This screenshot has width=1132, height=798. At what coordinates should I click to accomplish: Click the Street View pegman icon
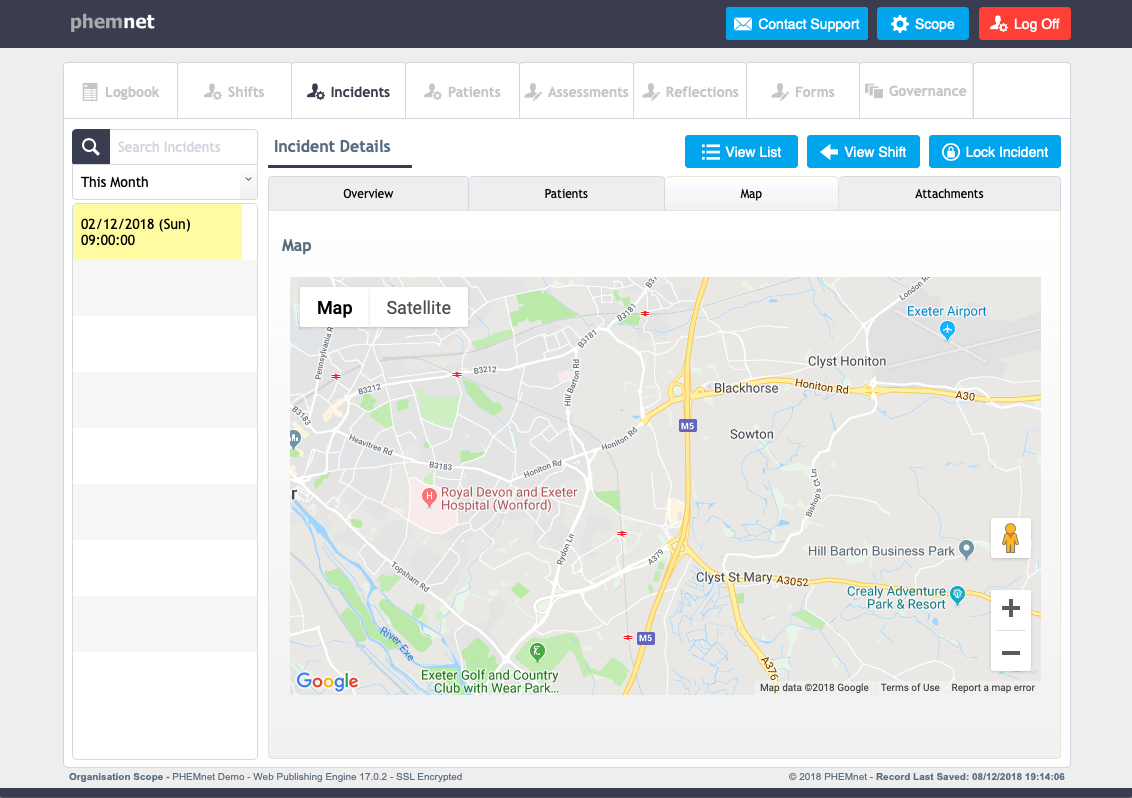tap(1010, 538)
